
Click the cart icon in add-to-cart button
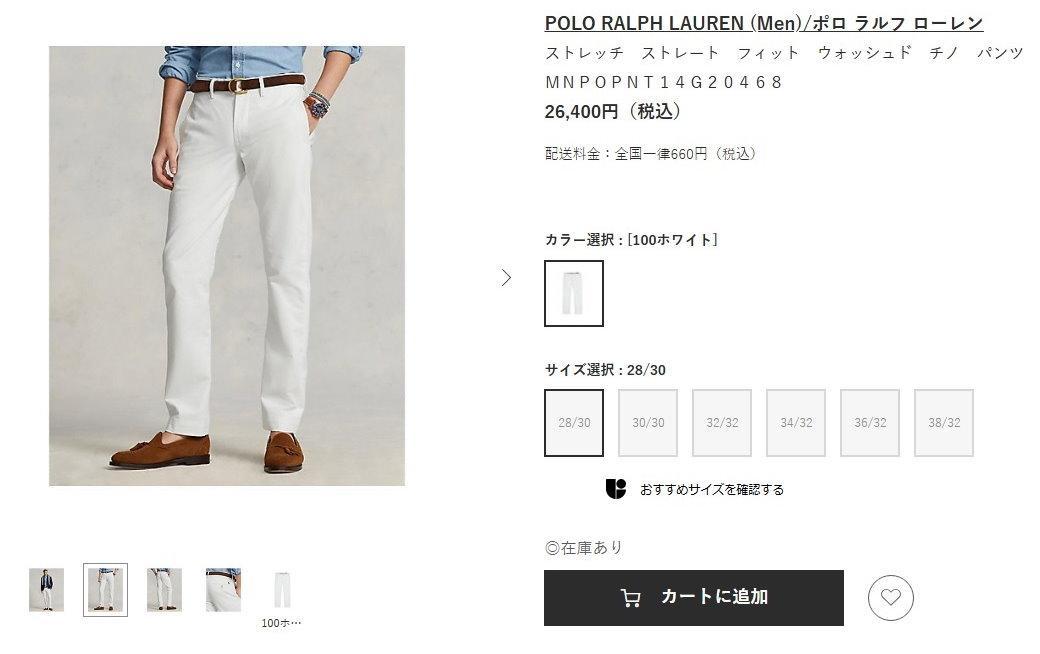630,598
